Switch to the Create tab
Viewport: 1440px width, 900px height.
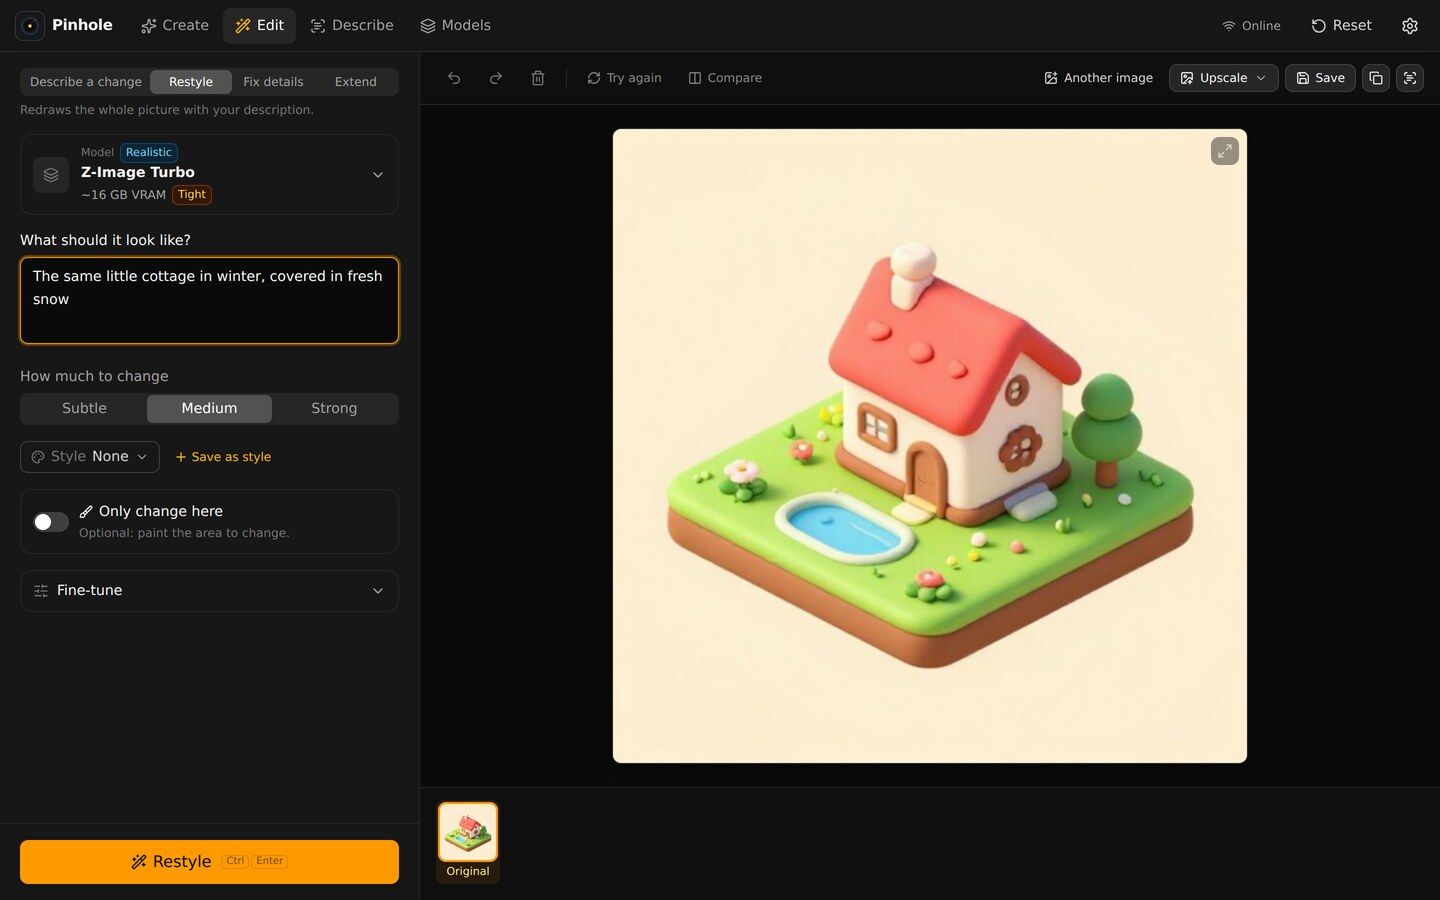pos(175,26)
